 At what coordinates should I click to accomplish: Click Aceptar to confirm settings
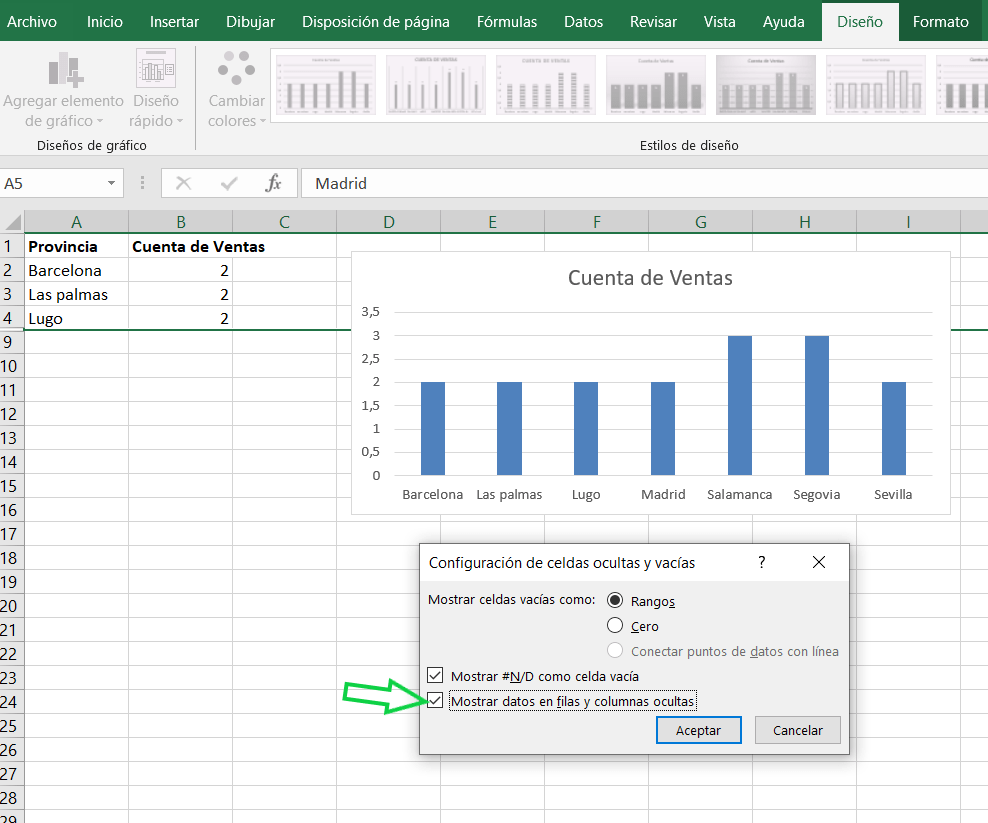click(x=698, y=730)
